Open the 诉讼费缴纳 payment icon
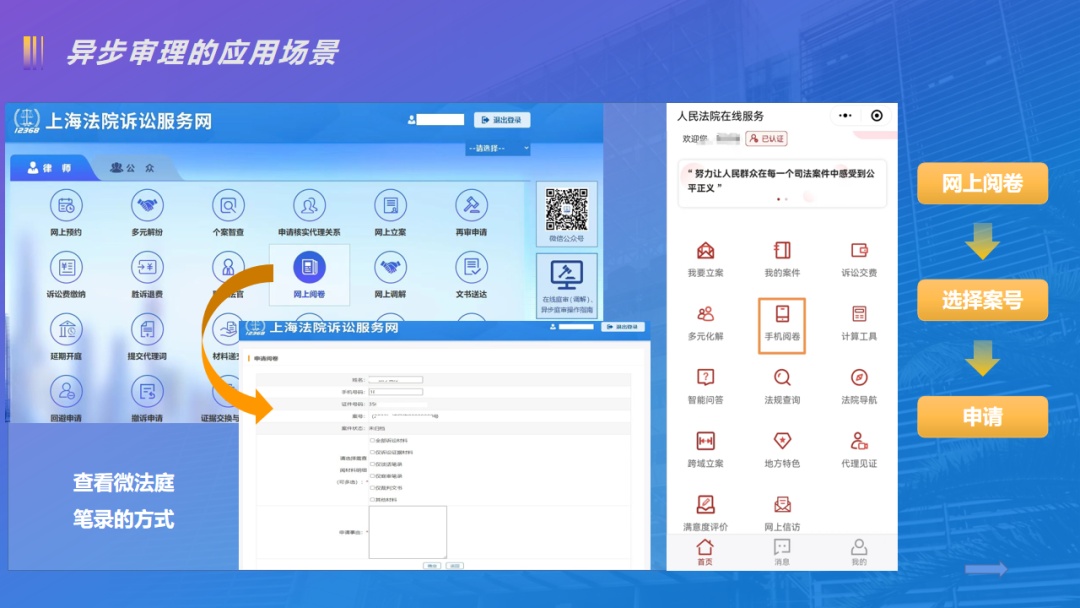The height and width of the screenshot is (608, 1080). 66,268
